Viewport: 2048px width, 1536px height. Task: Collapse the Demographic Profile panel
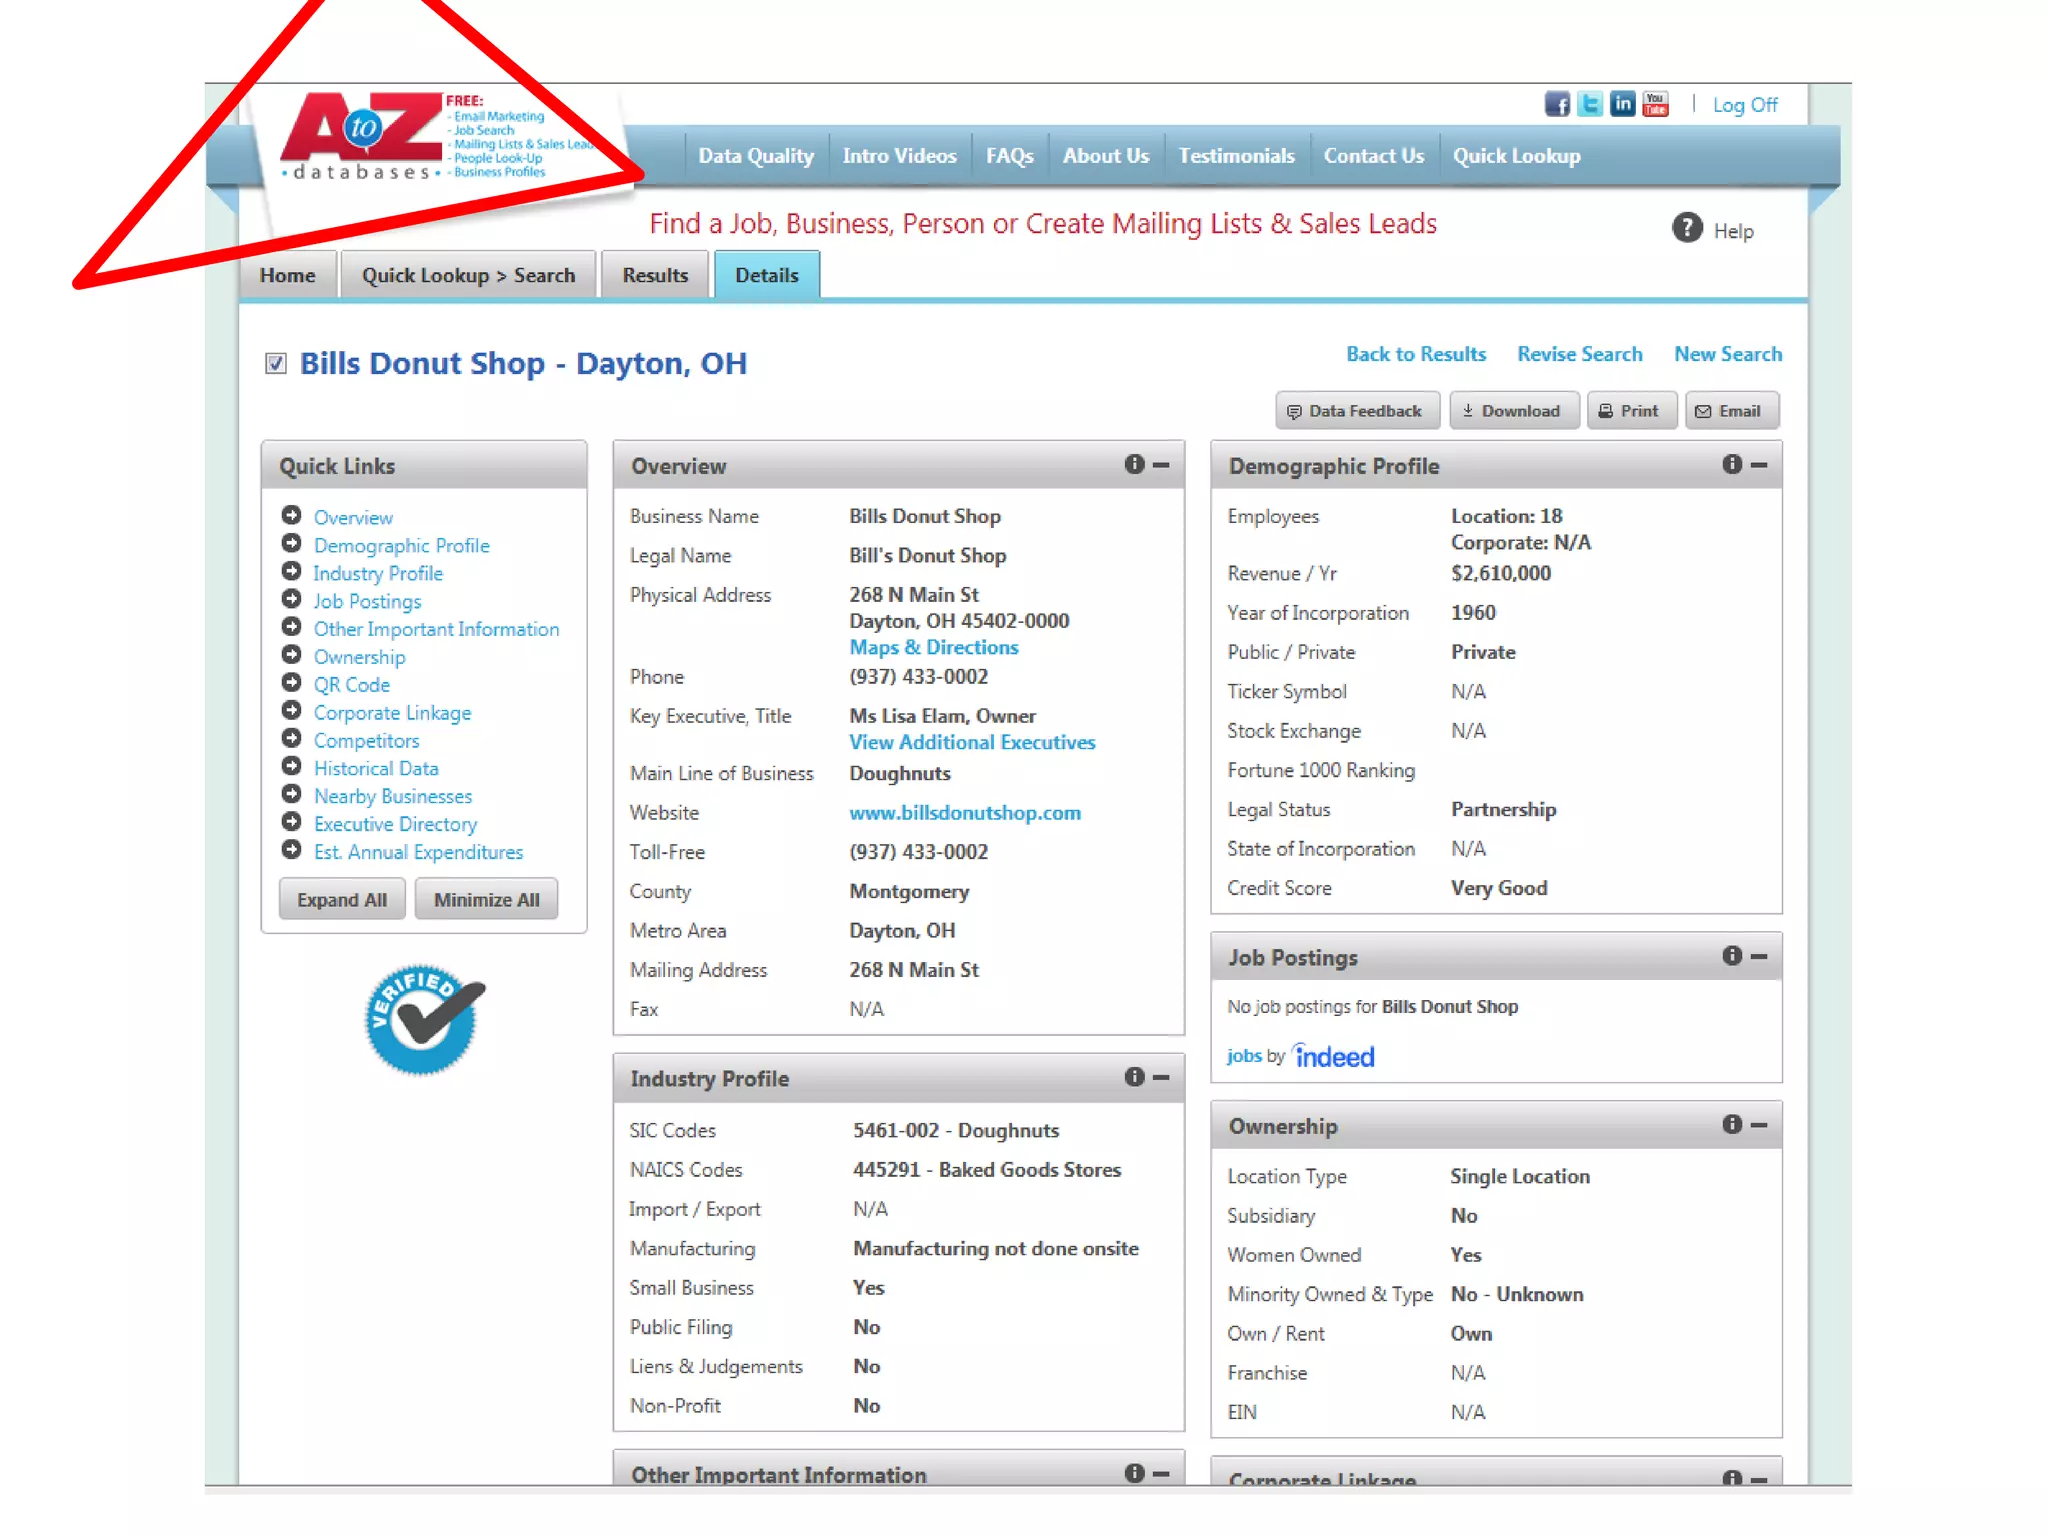(1759, 465)
